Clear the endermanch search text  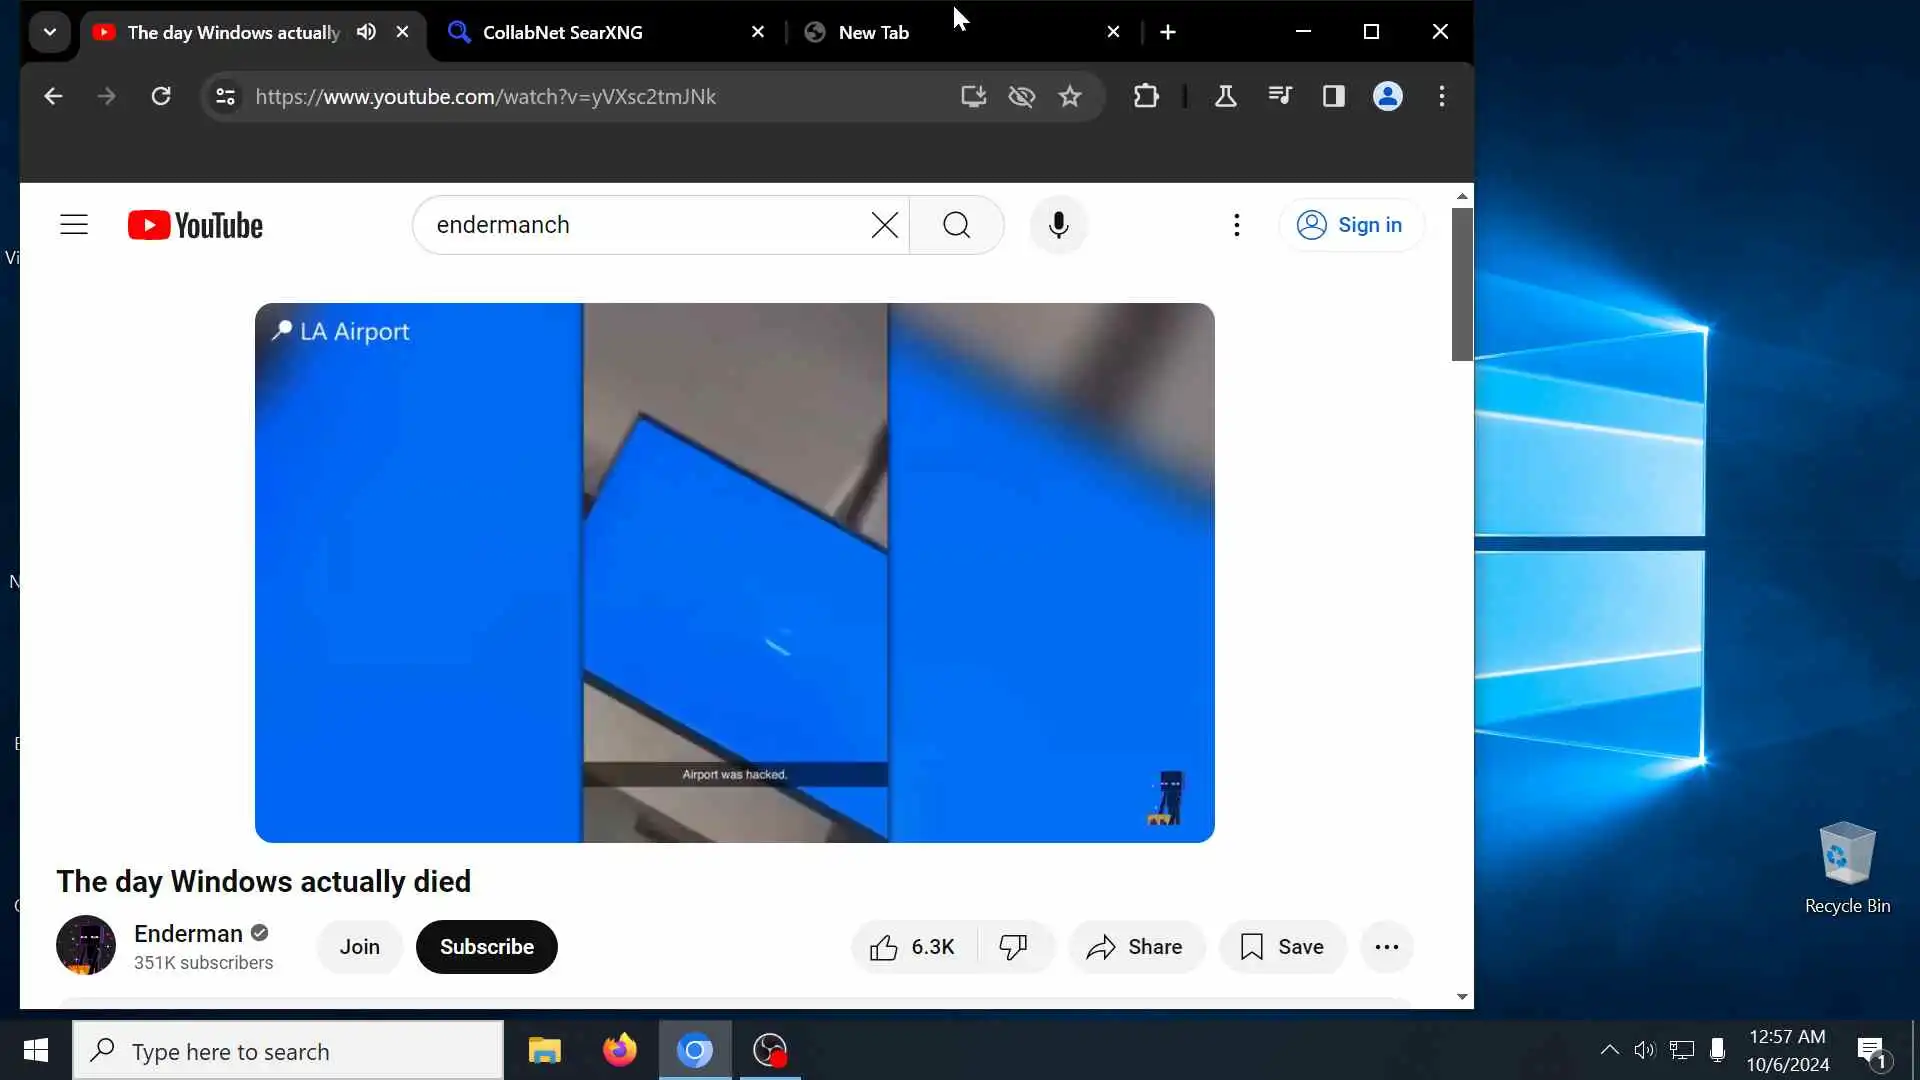tap(884, 225)
